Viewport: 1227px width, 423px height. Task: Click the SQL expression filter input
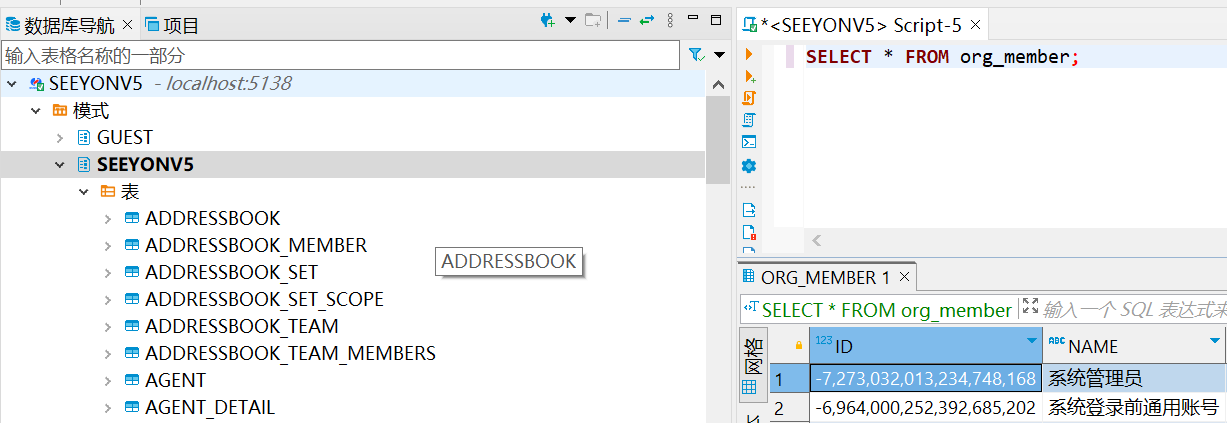coord(1135,310)
